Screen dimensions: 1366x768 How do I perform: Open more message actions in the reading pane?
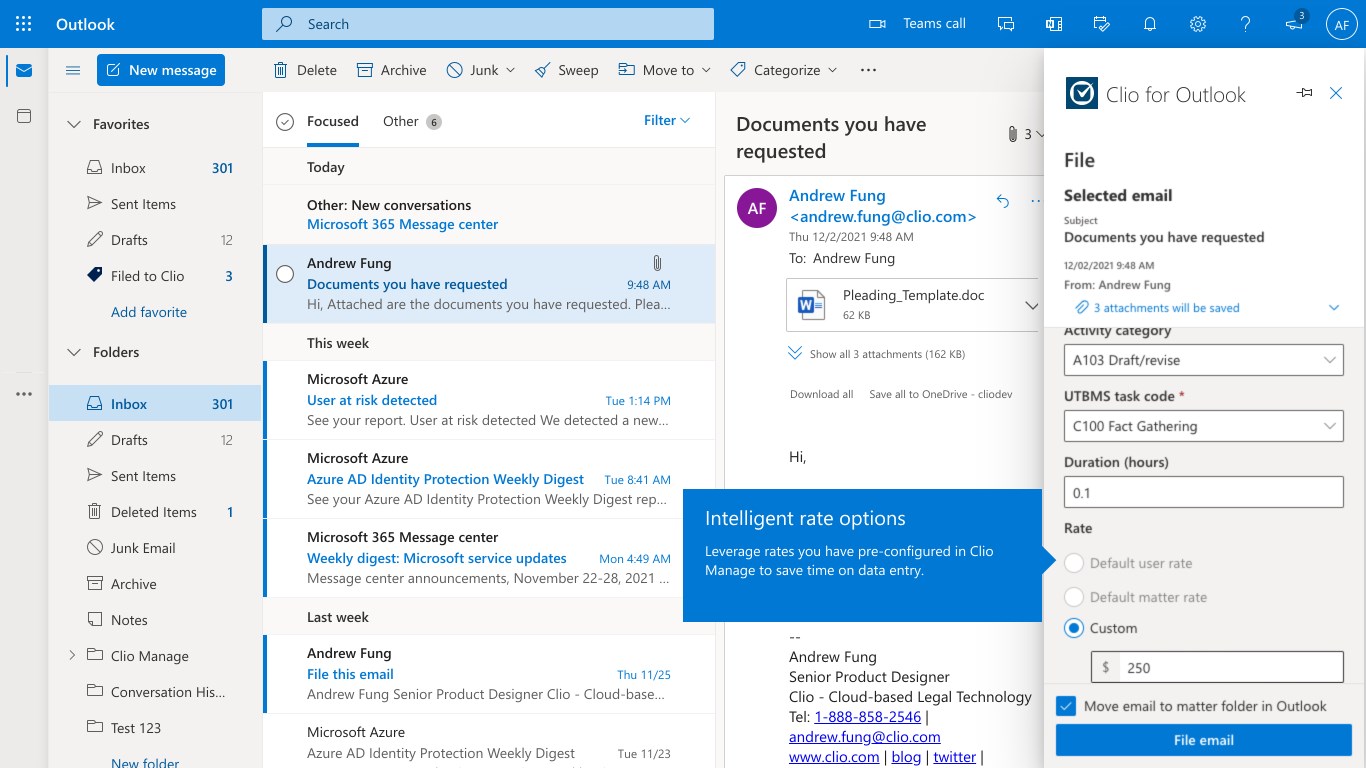click(1035, 201)
